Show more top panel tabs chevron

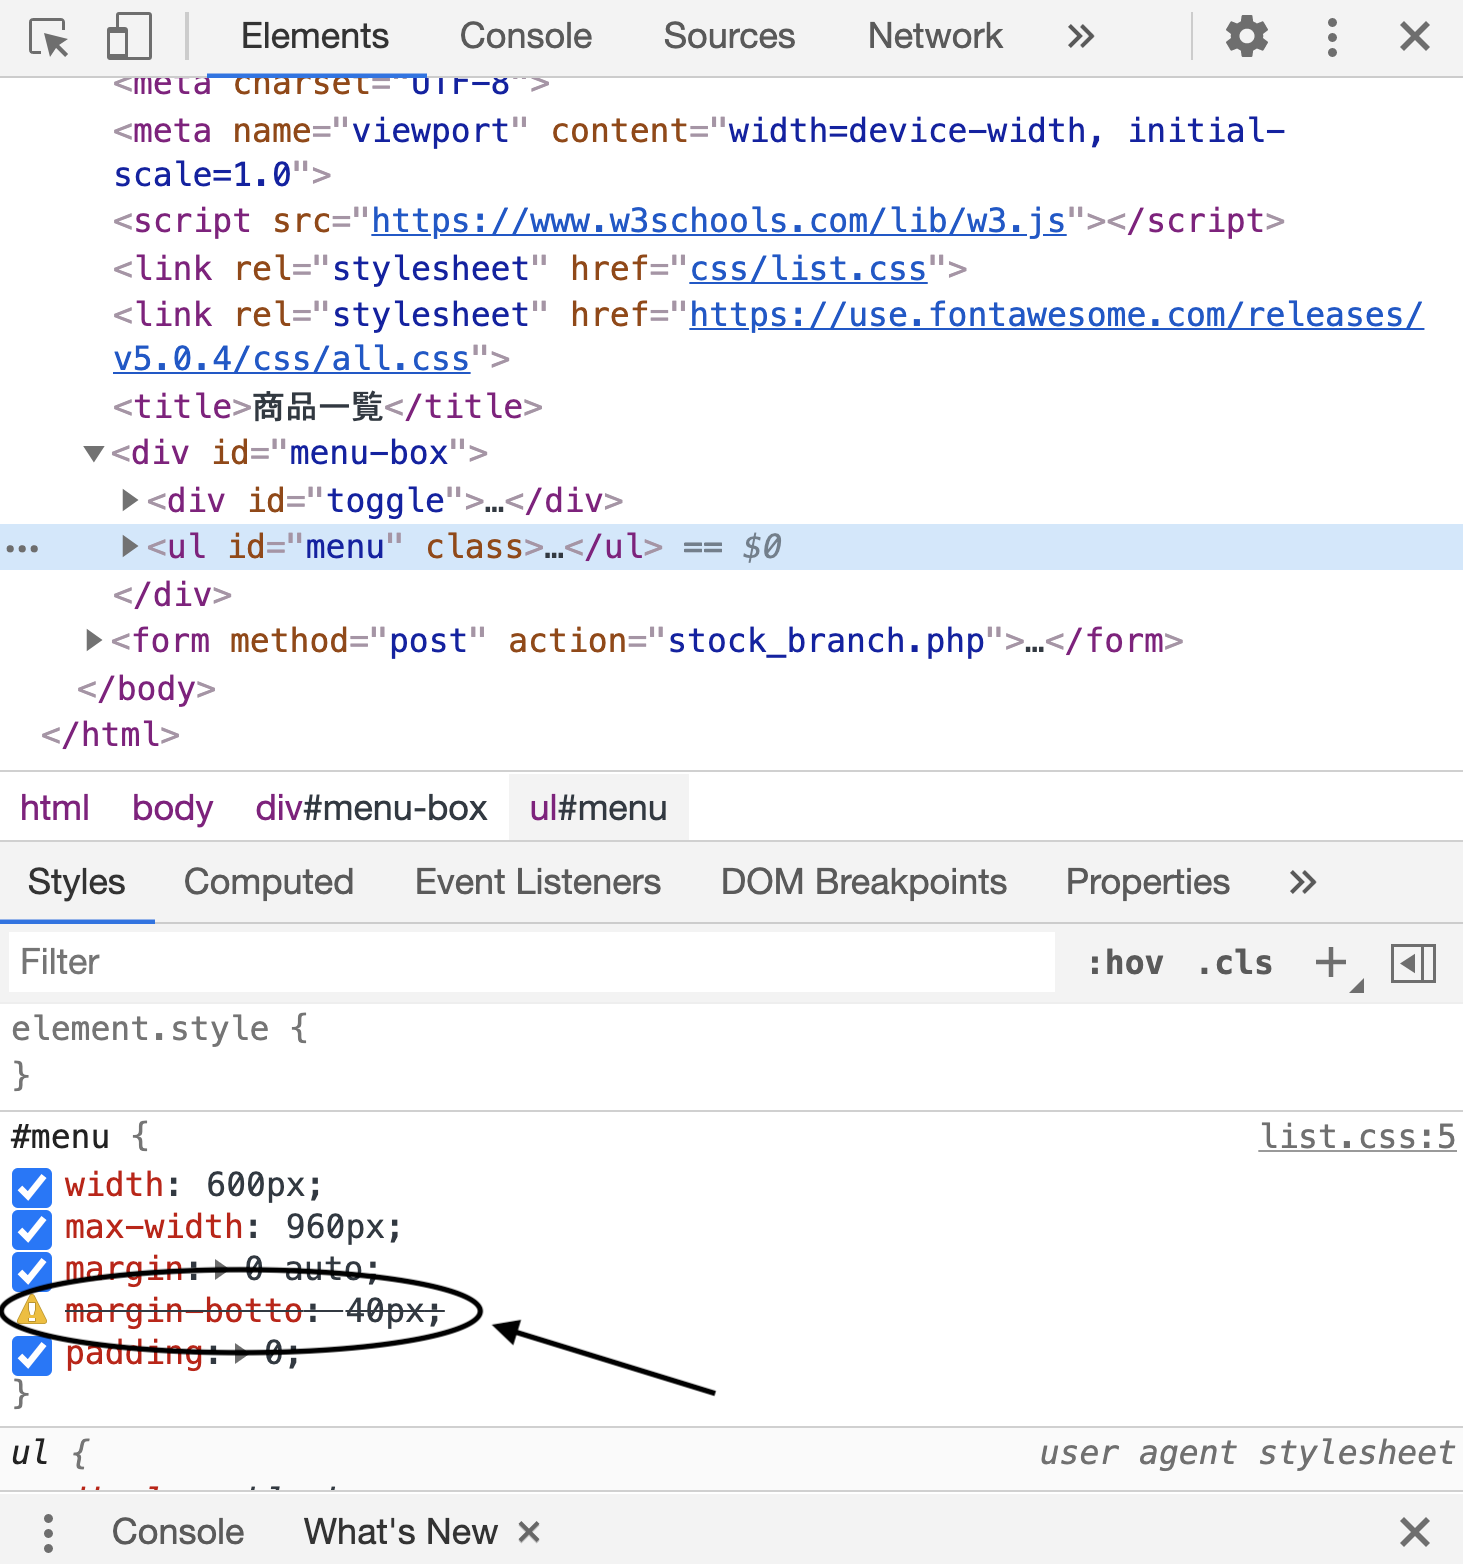[x=1080, y=37]
